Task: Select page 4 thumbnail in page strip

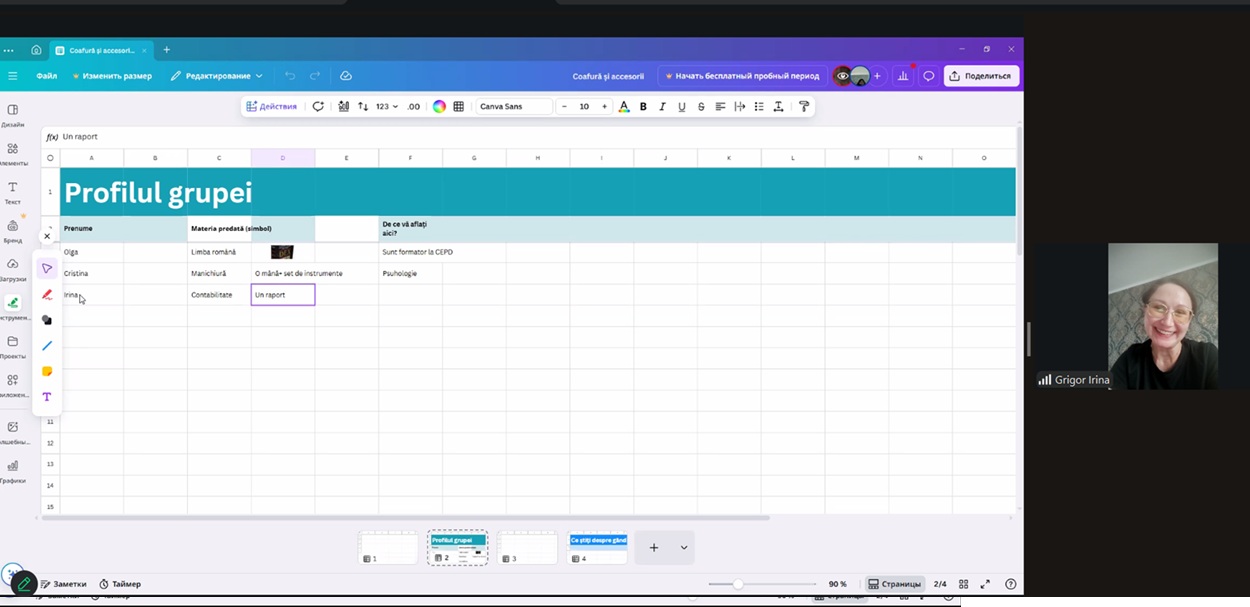Action: (x=598, y=547)
